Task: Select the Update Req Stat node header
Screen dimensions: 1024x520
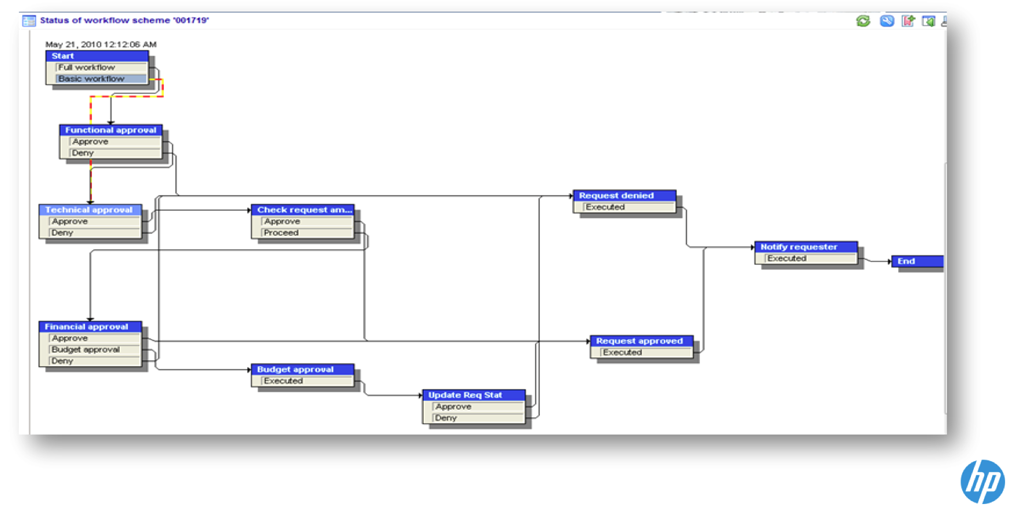Action: click(x=474, y=395)
